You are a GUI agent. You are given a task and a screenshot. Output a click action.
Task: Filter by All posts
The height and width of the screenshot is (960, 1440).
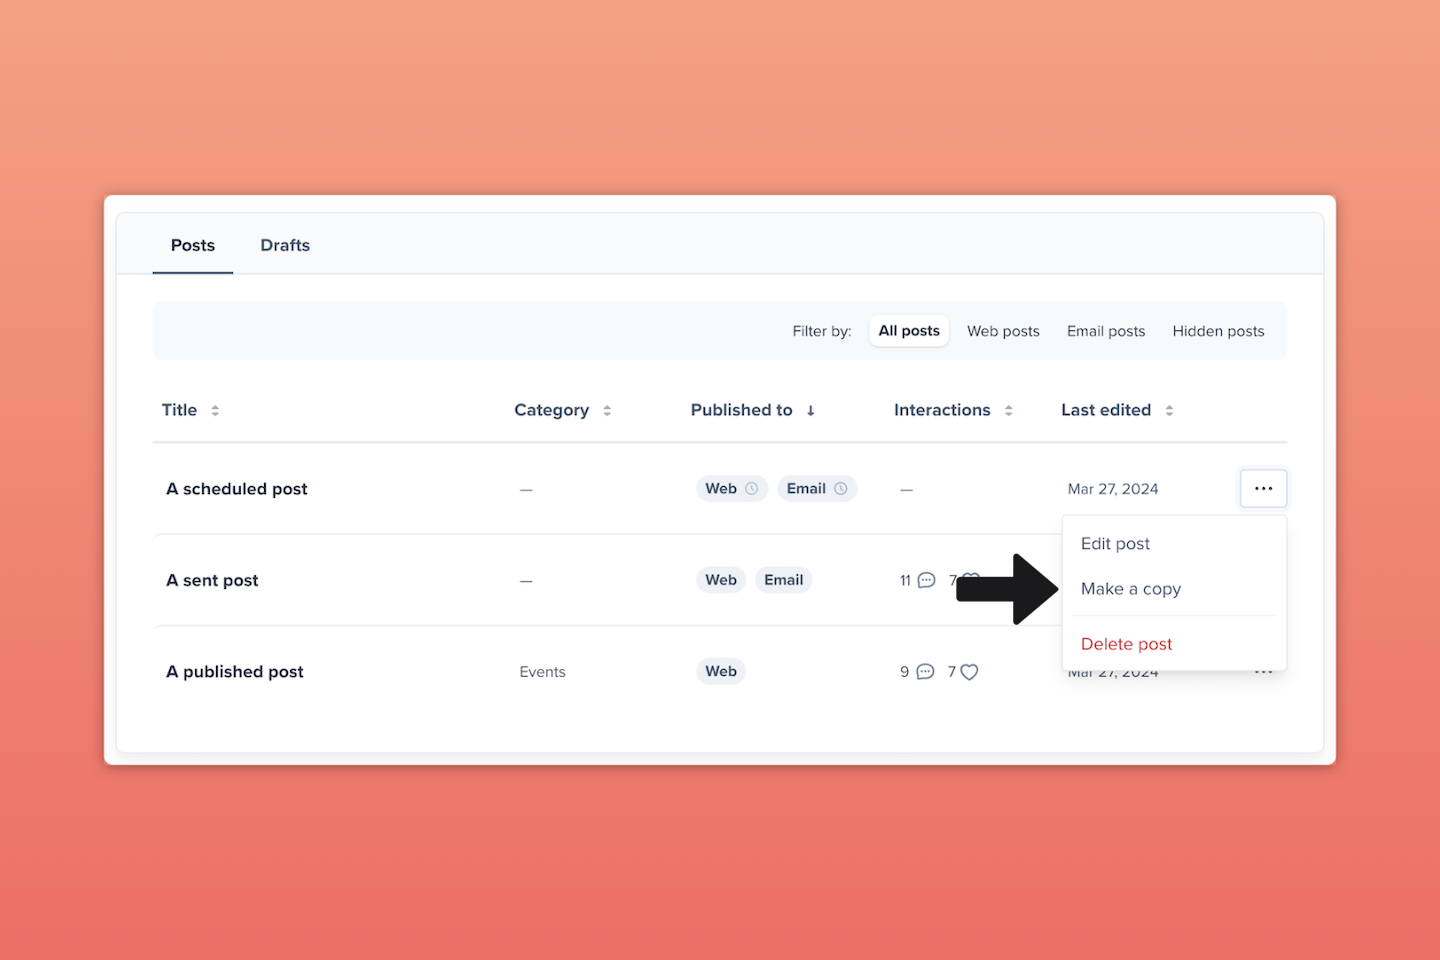(908, 331)
